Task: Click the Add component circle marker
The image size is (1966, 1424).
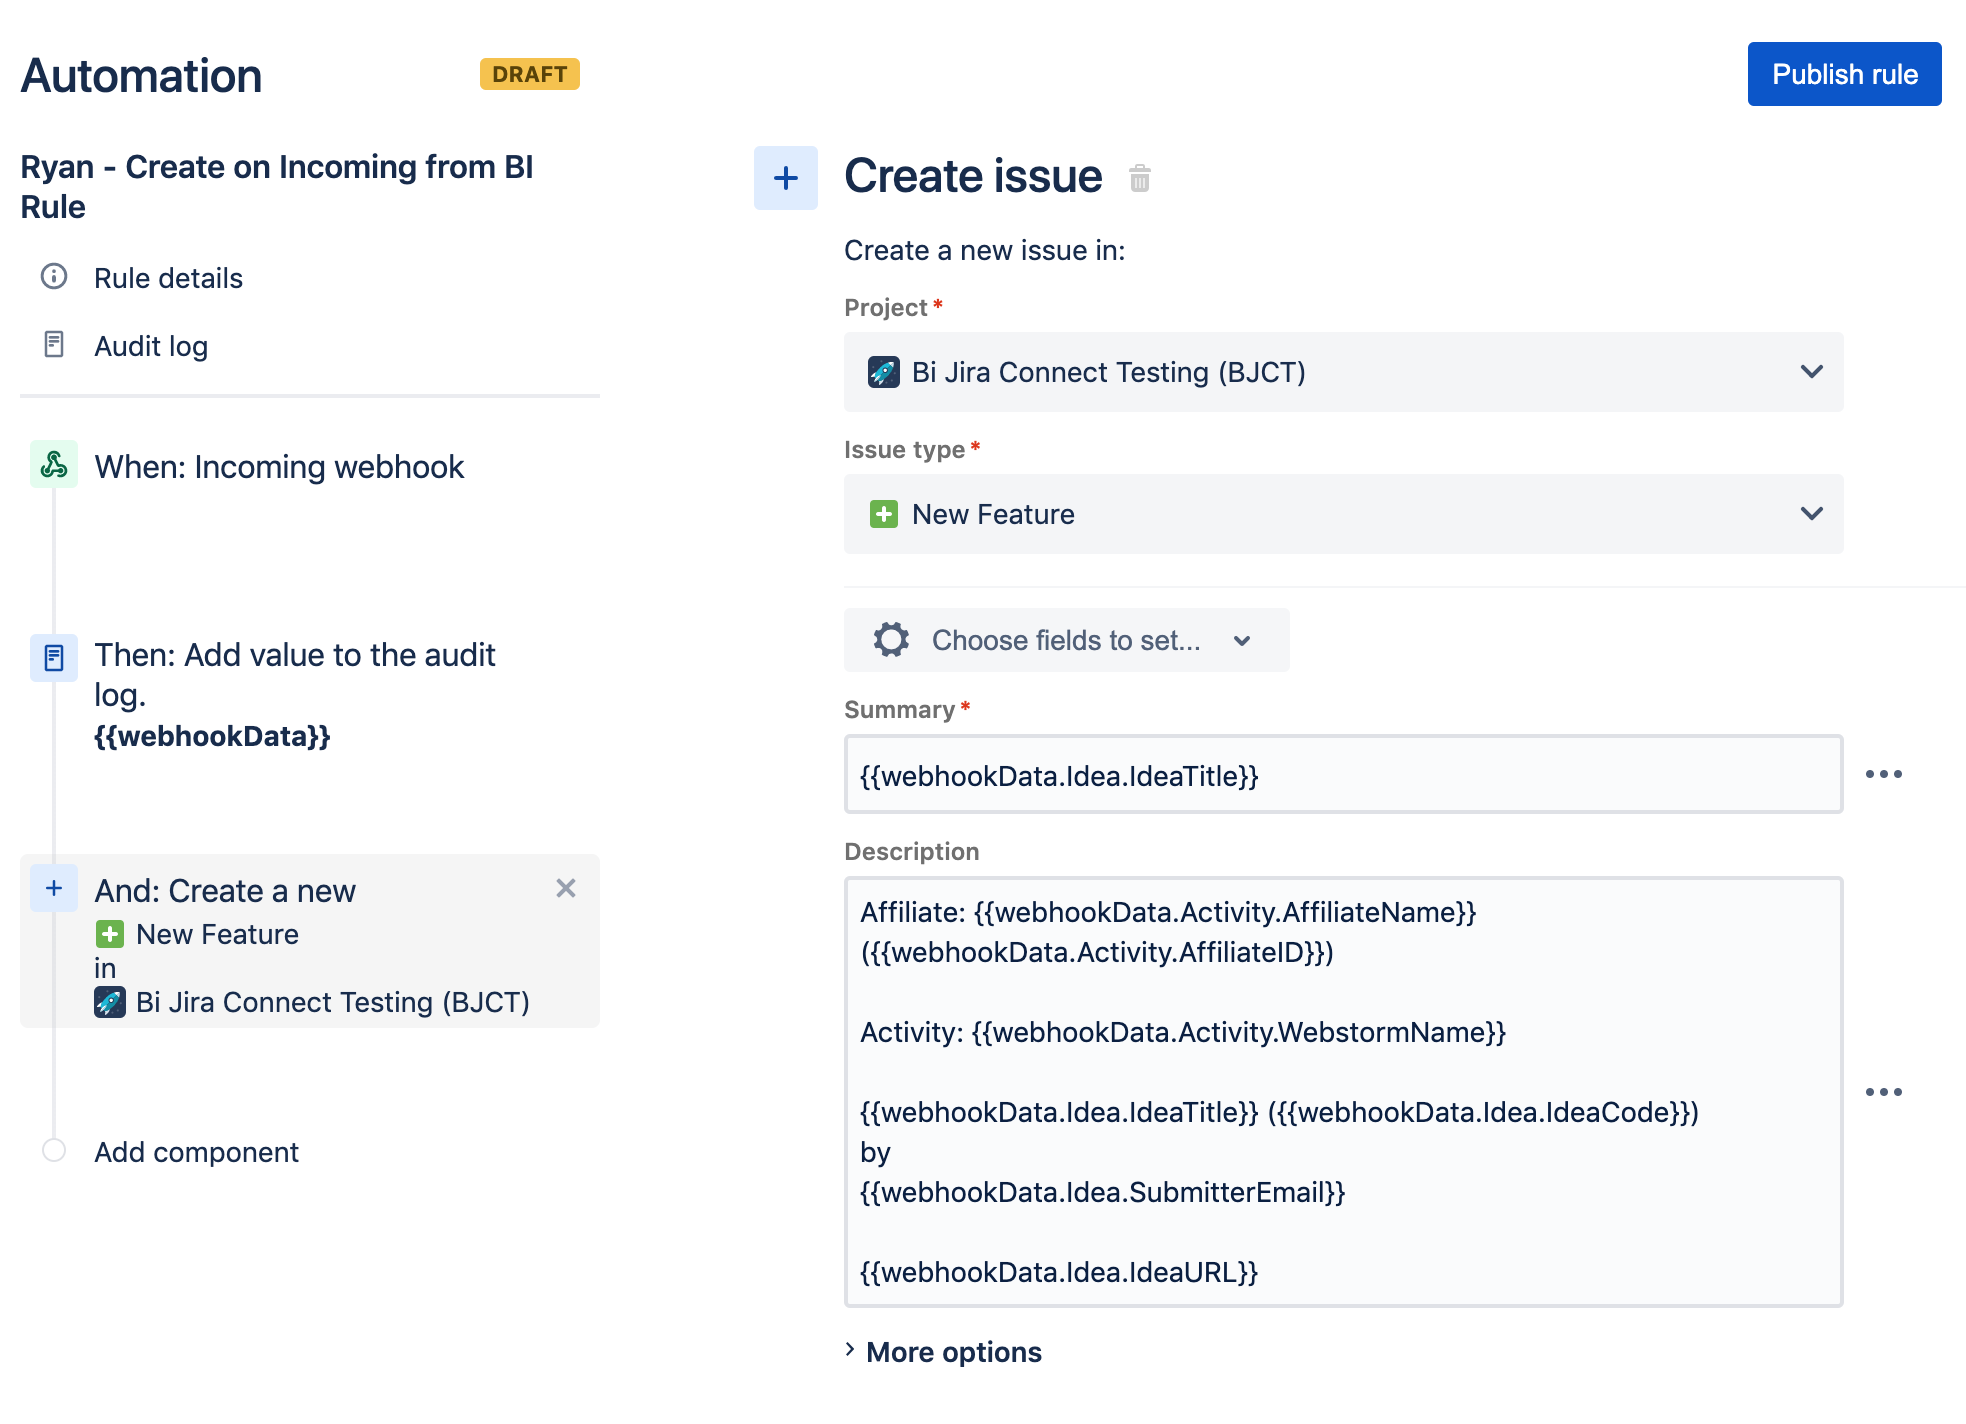Action: coord(54,1150)
